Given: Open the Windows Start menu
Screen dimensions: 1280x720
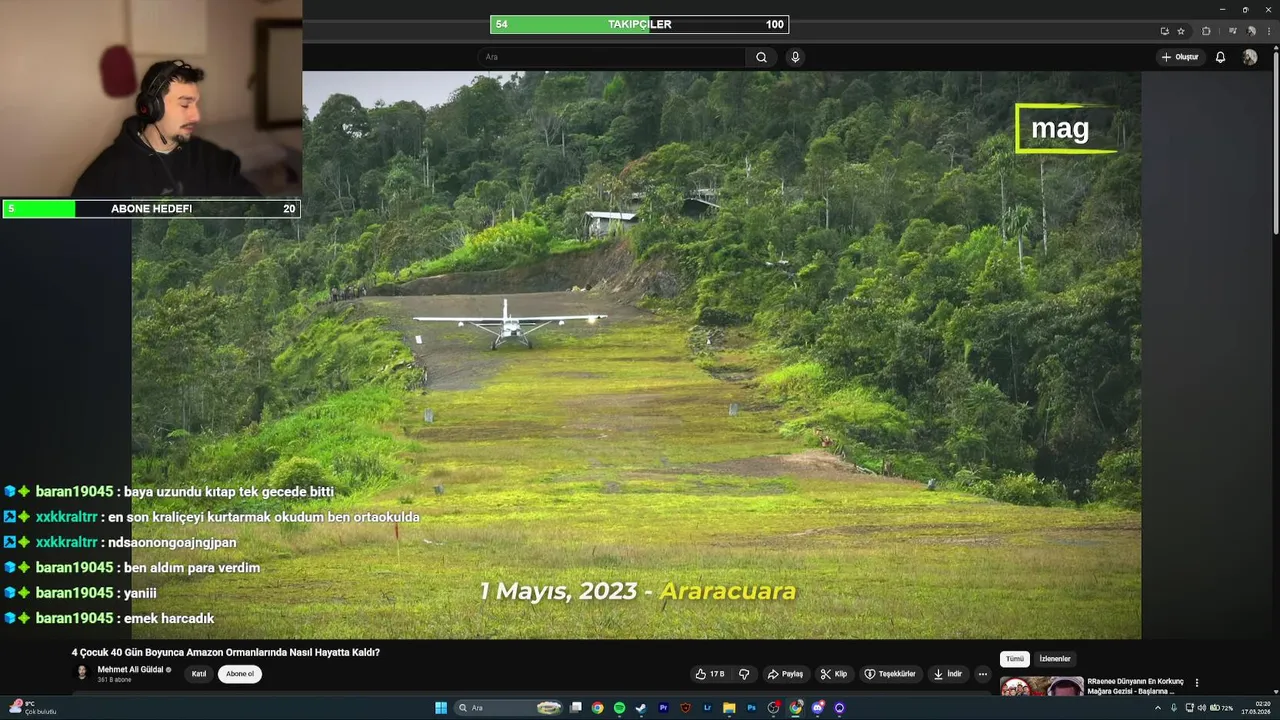Looking at the screenshot, I should tap(441, 708).
